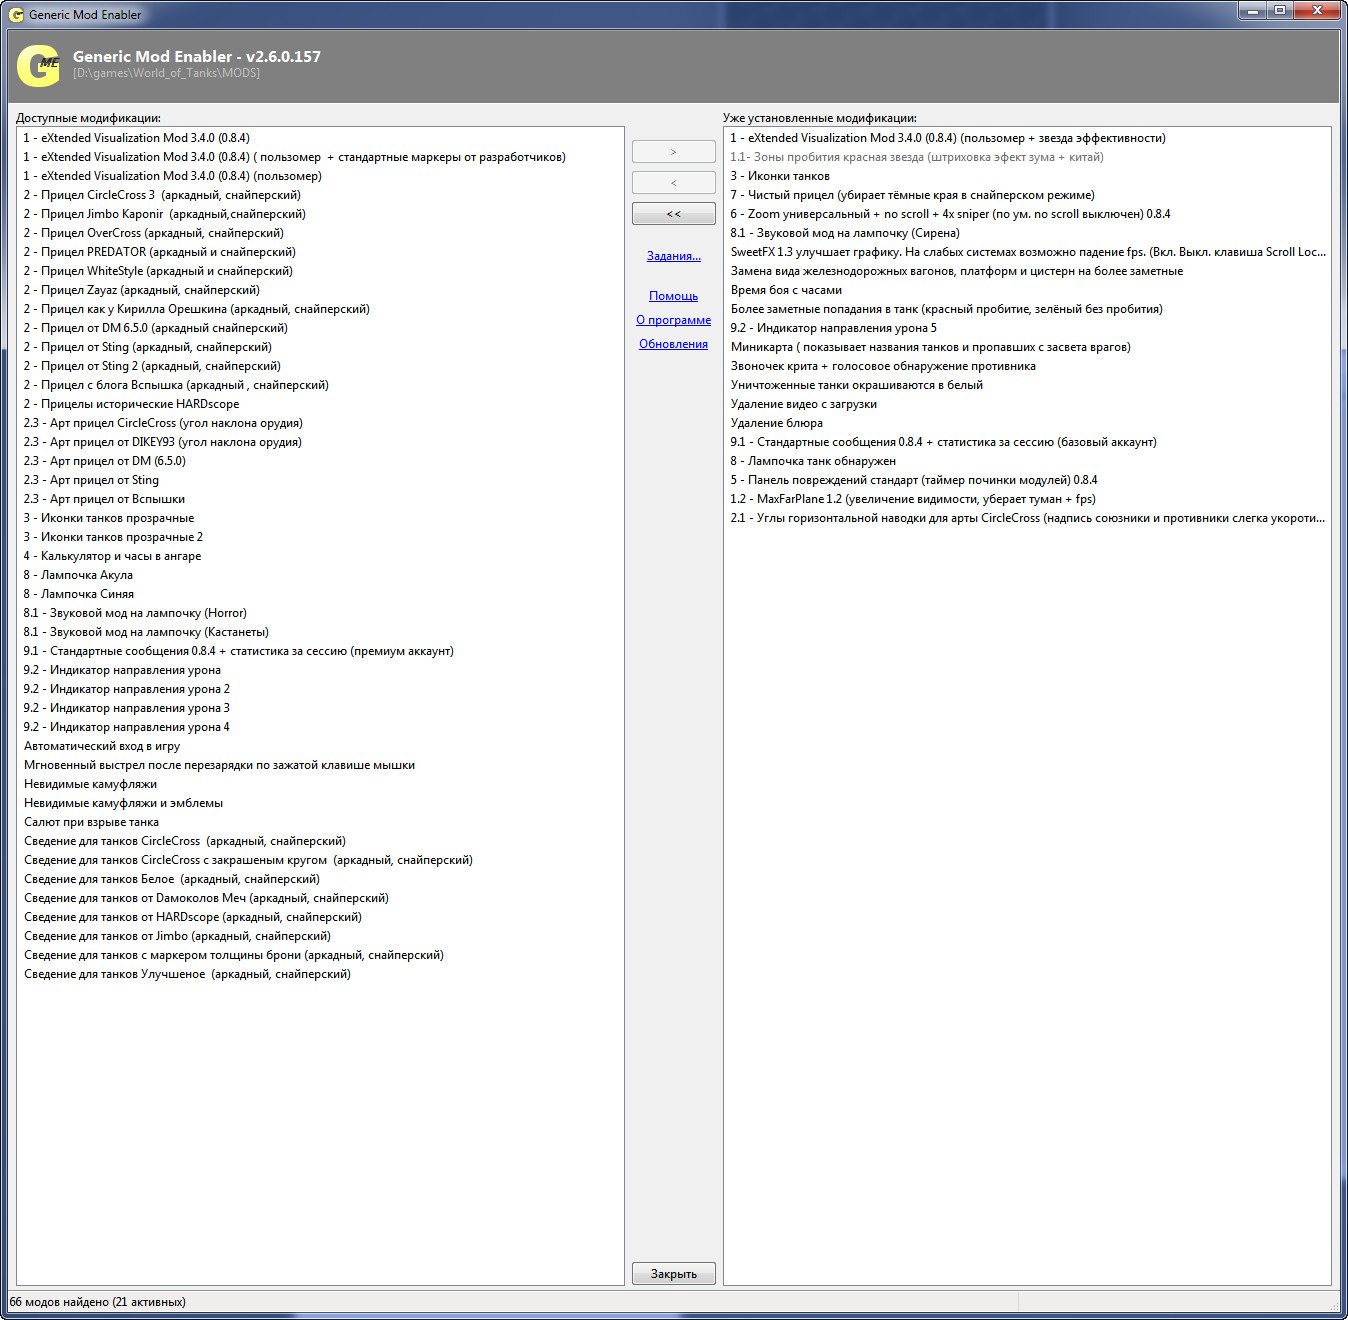Select the installed SweetFX 1.3 mod
This screenshot has width=1348, height=1320.
(1028, 252)
